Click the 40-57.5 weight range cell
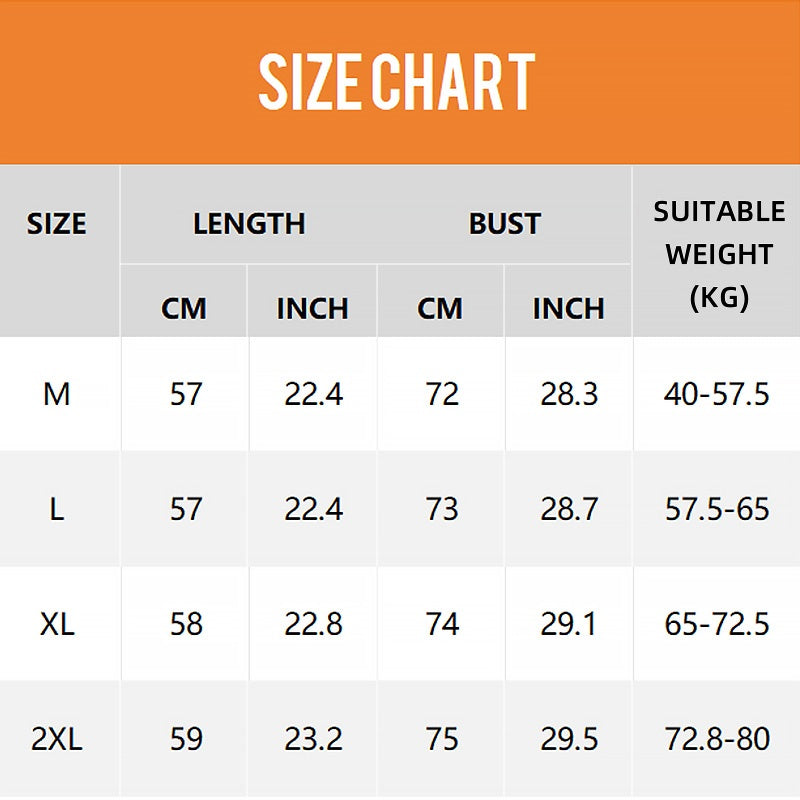This screenshot has width=800, height=800. 717,394
